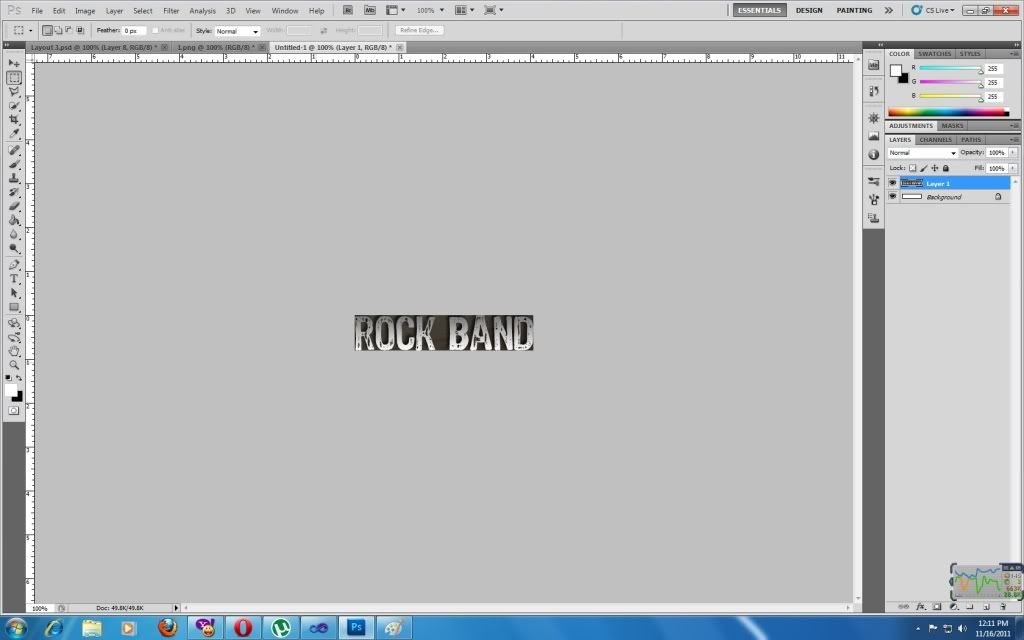Open the Mini Bridge panel icon in dock
Viewport: 1024px width, 640px height.
click(873, 65)
